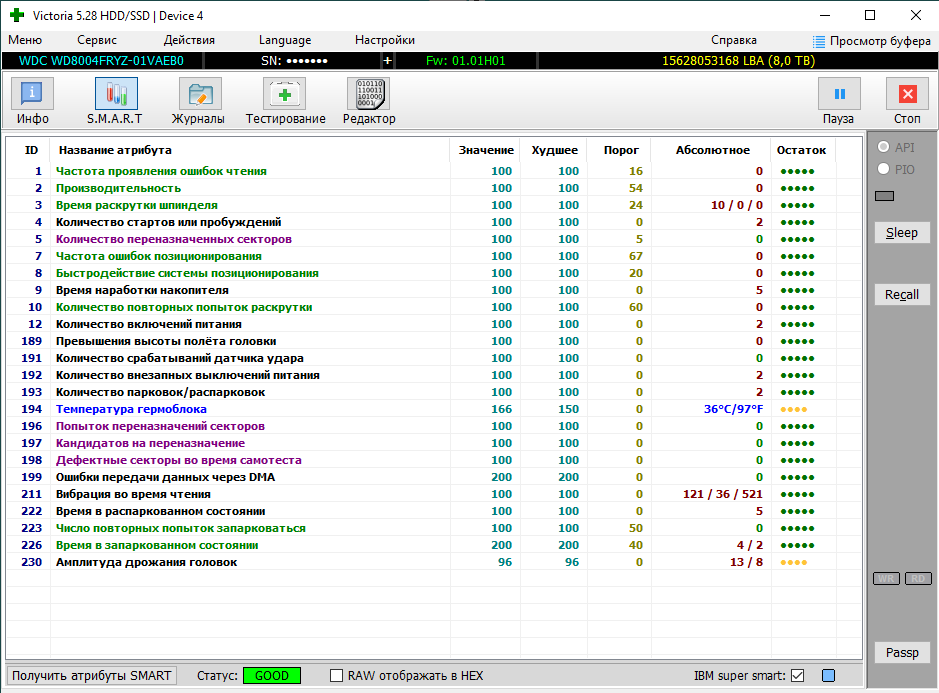Screen dimensions: 939x693
Task: Select the S.M.A.R.T toolbar icon
Action: 116,102
